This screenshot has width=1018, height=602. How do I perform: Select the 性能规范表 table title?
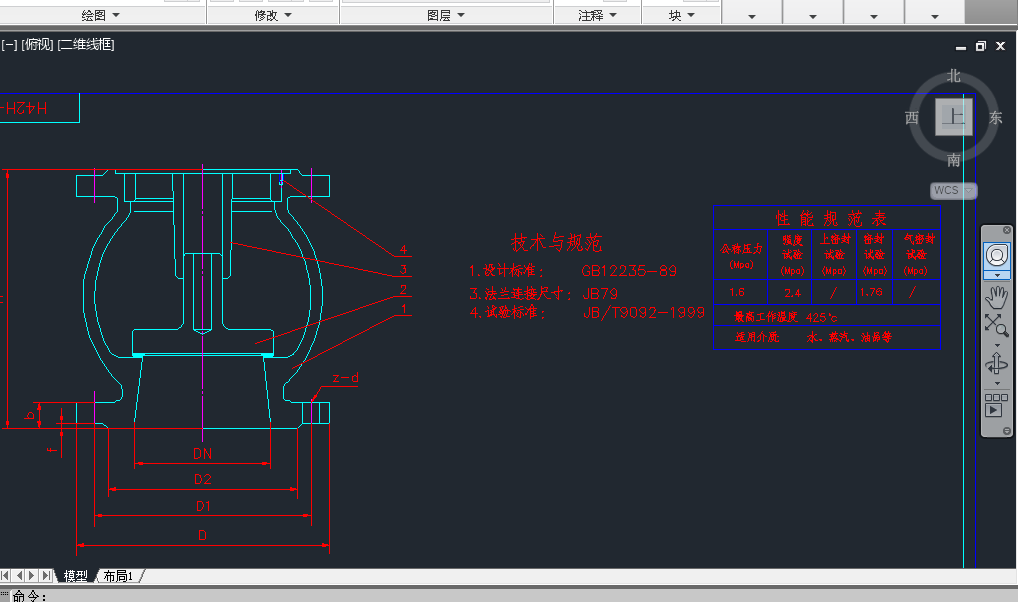(x=830, y=218)
